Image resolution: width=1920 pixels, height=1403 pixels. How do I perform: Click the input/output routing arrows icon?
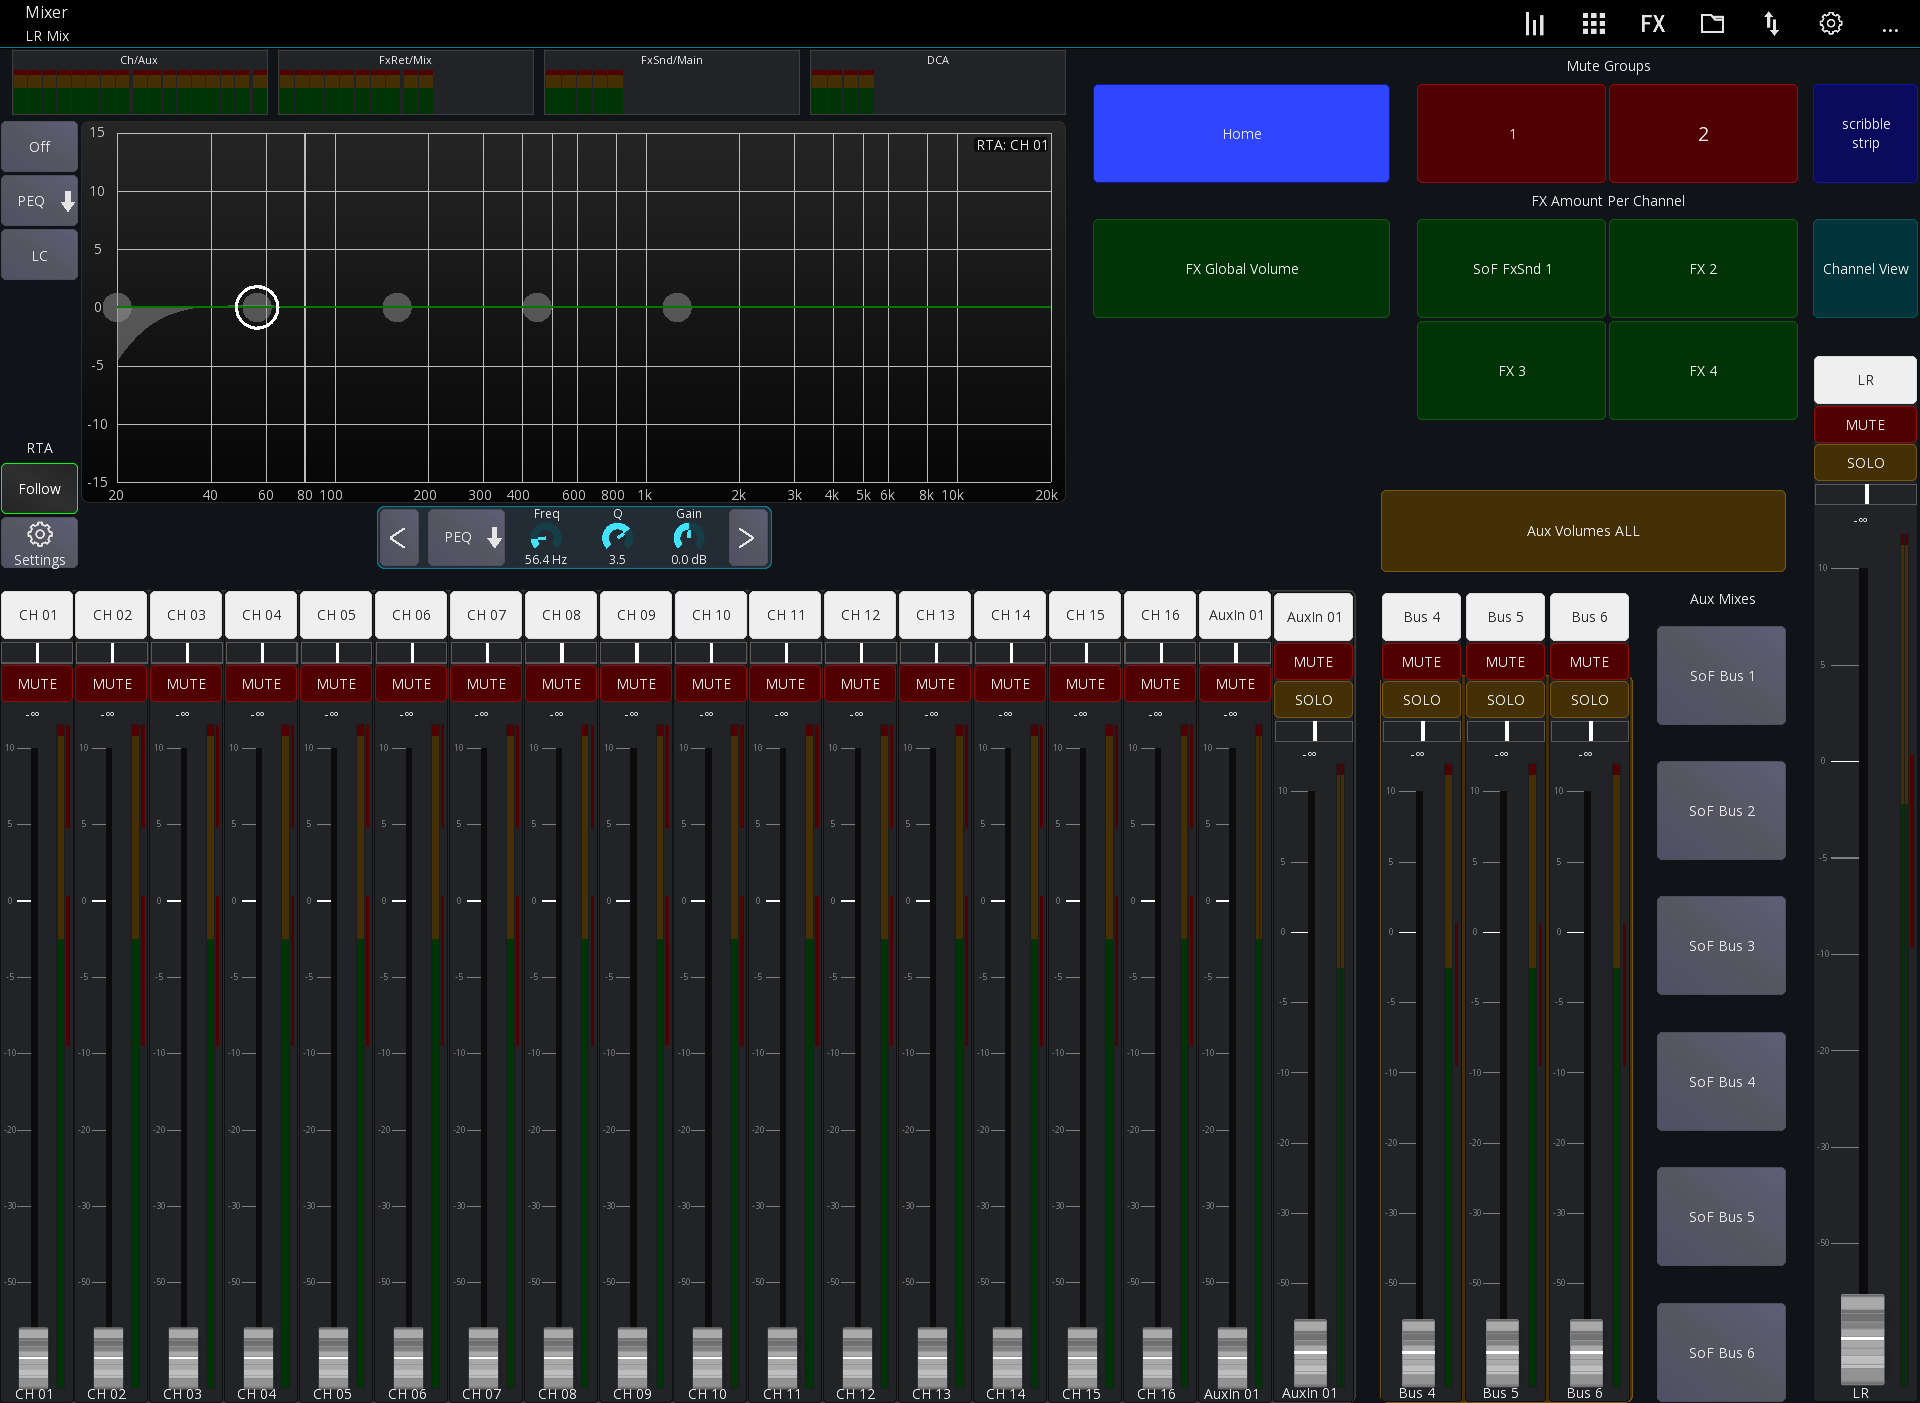[x=1772, y=23]
